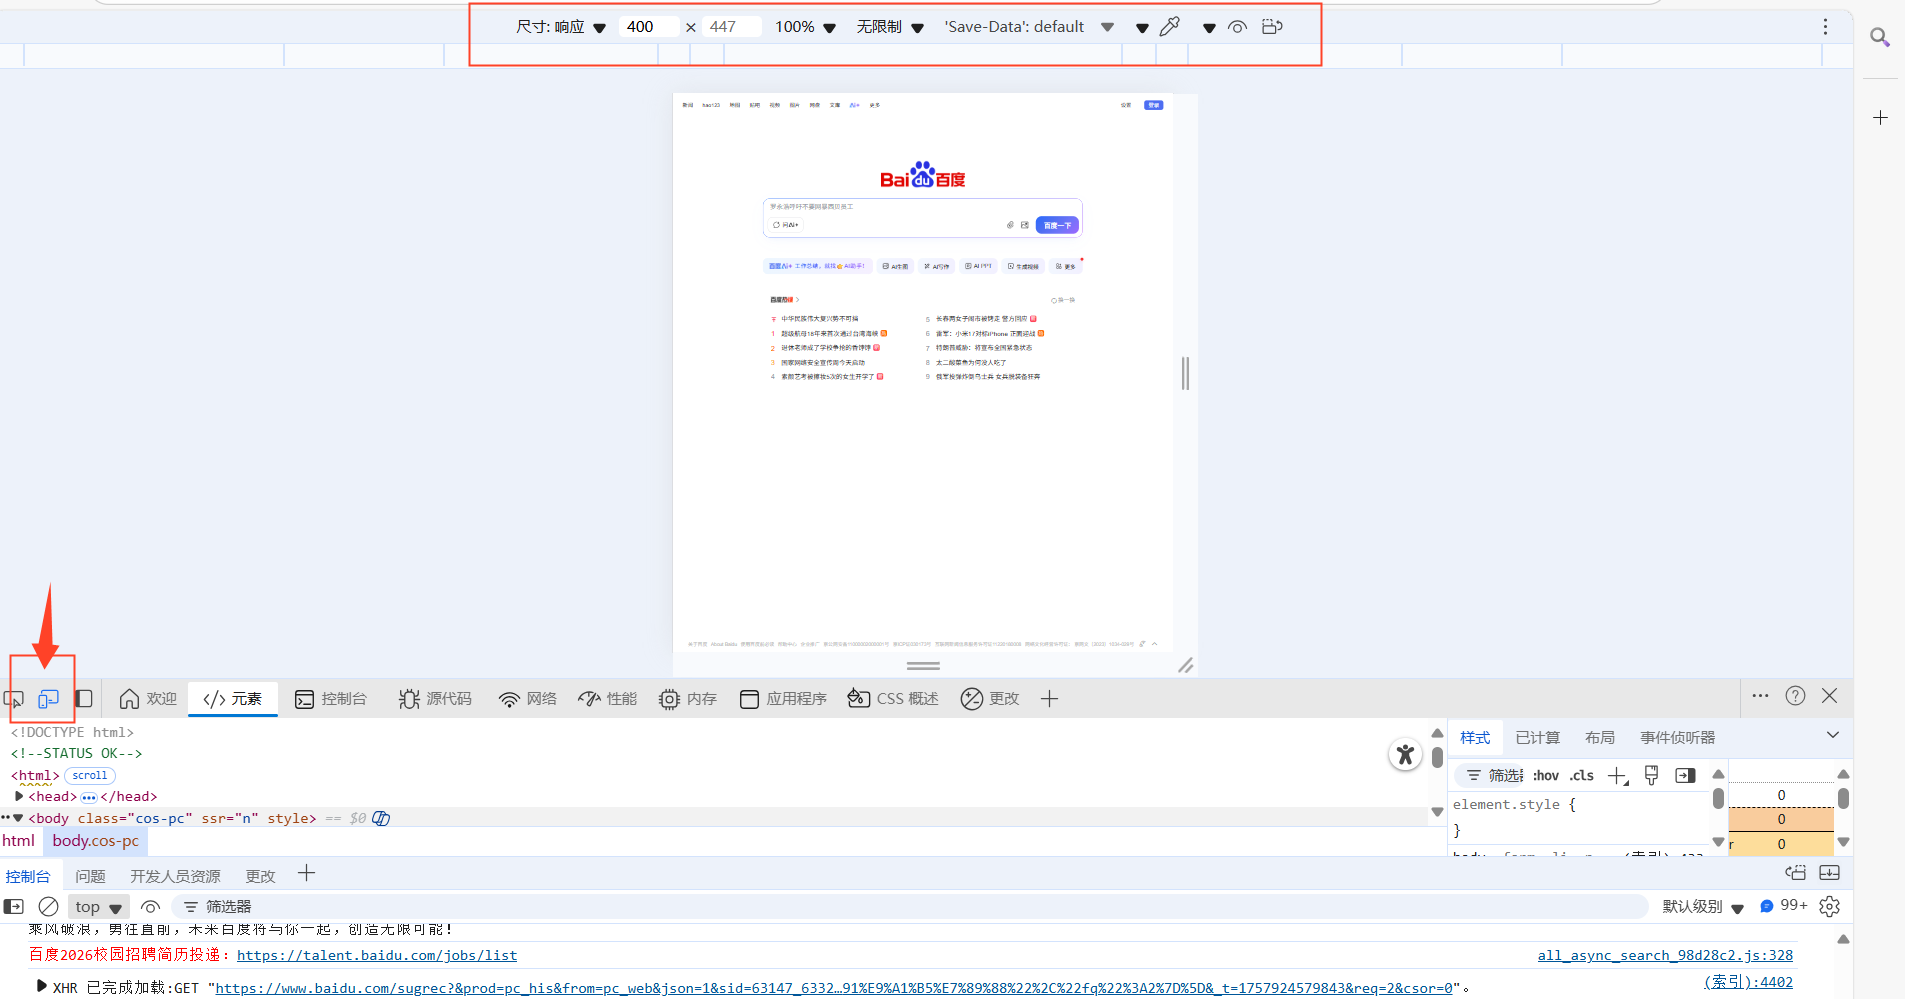Open the talent.baidu.com jobs link
This screenshot has height=999, width=1905.
click(377, 955)
